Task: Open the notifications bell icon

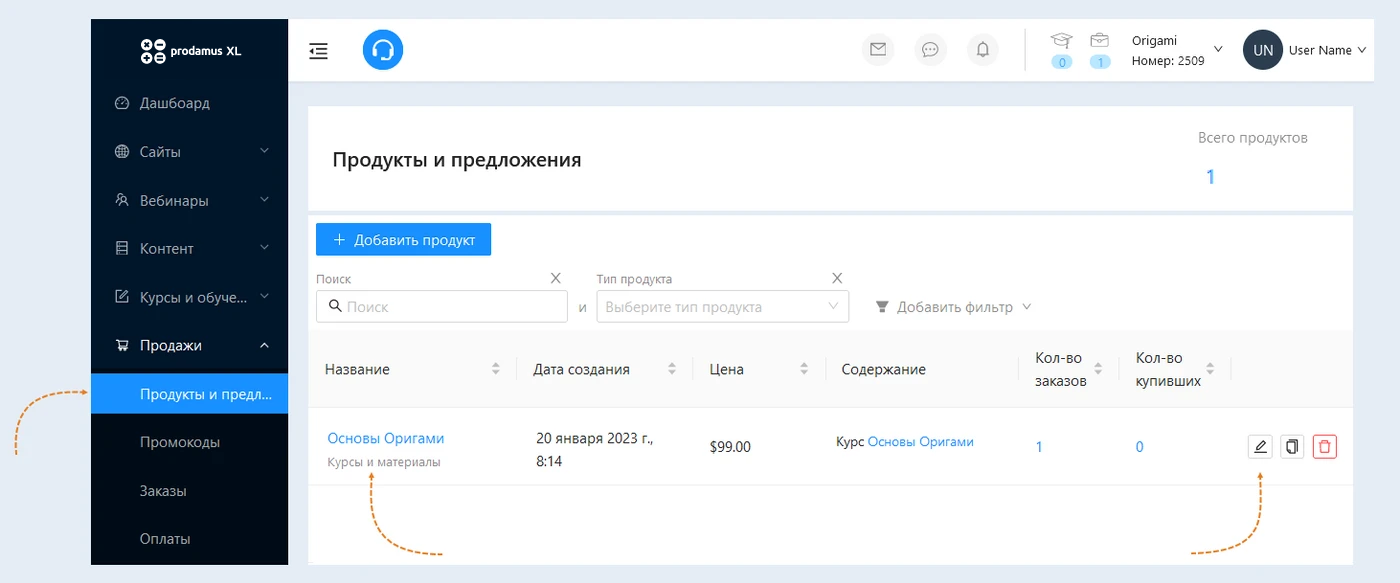Action: [983, 50]
